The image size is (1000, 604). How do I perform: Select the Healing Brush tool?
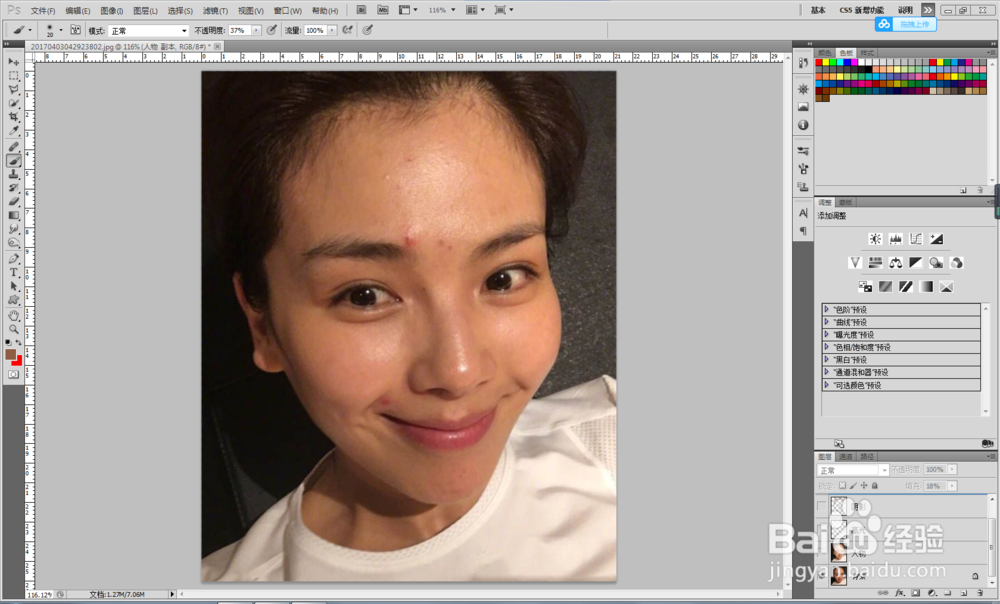(13, 147)
